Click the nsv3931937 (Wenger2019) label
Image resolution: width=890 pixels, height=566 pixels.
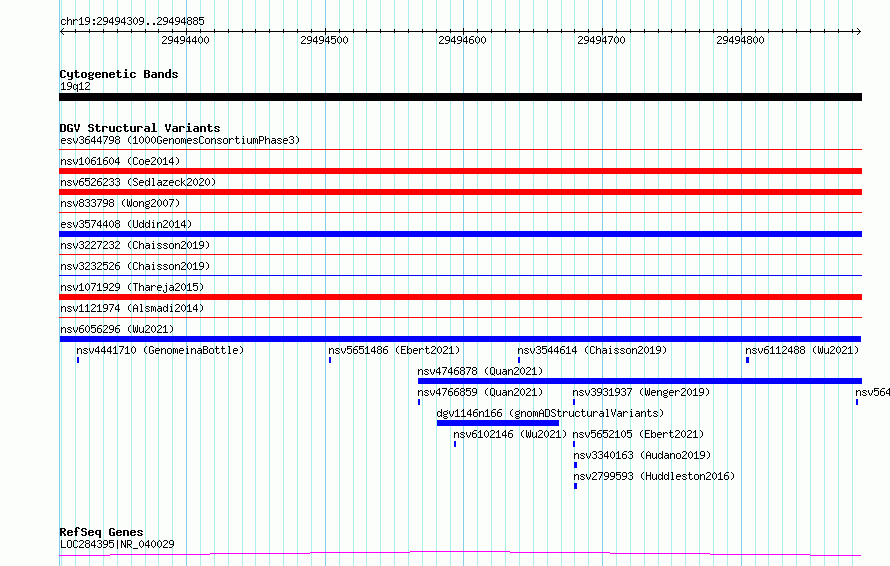(641, 392)
